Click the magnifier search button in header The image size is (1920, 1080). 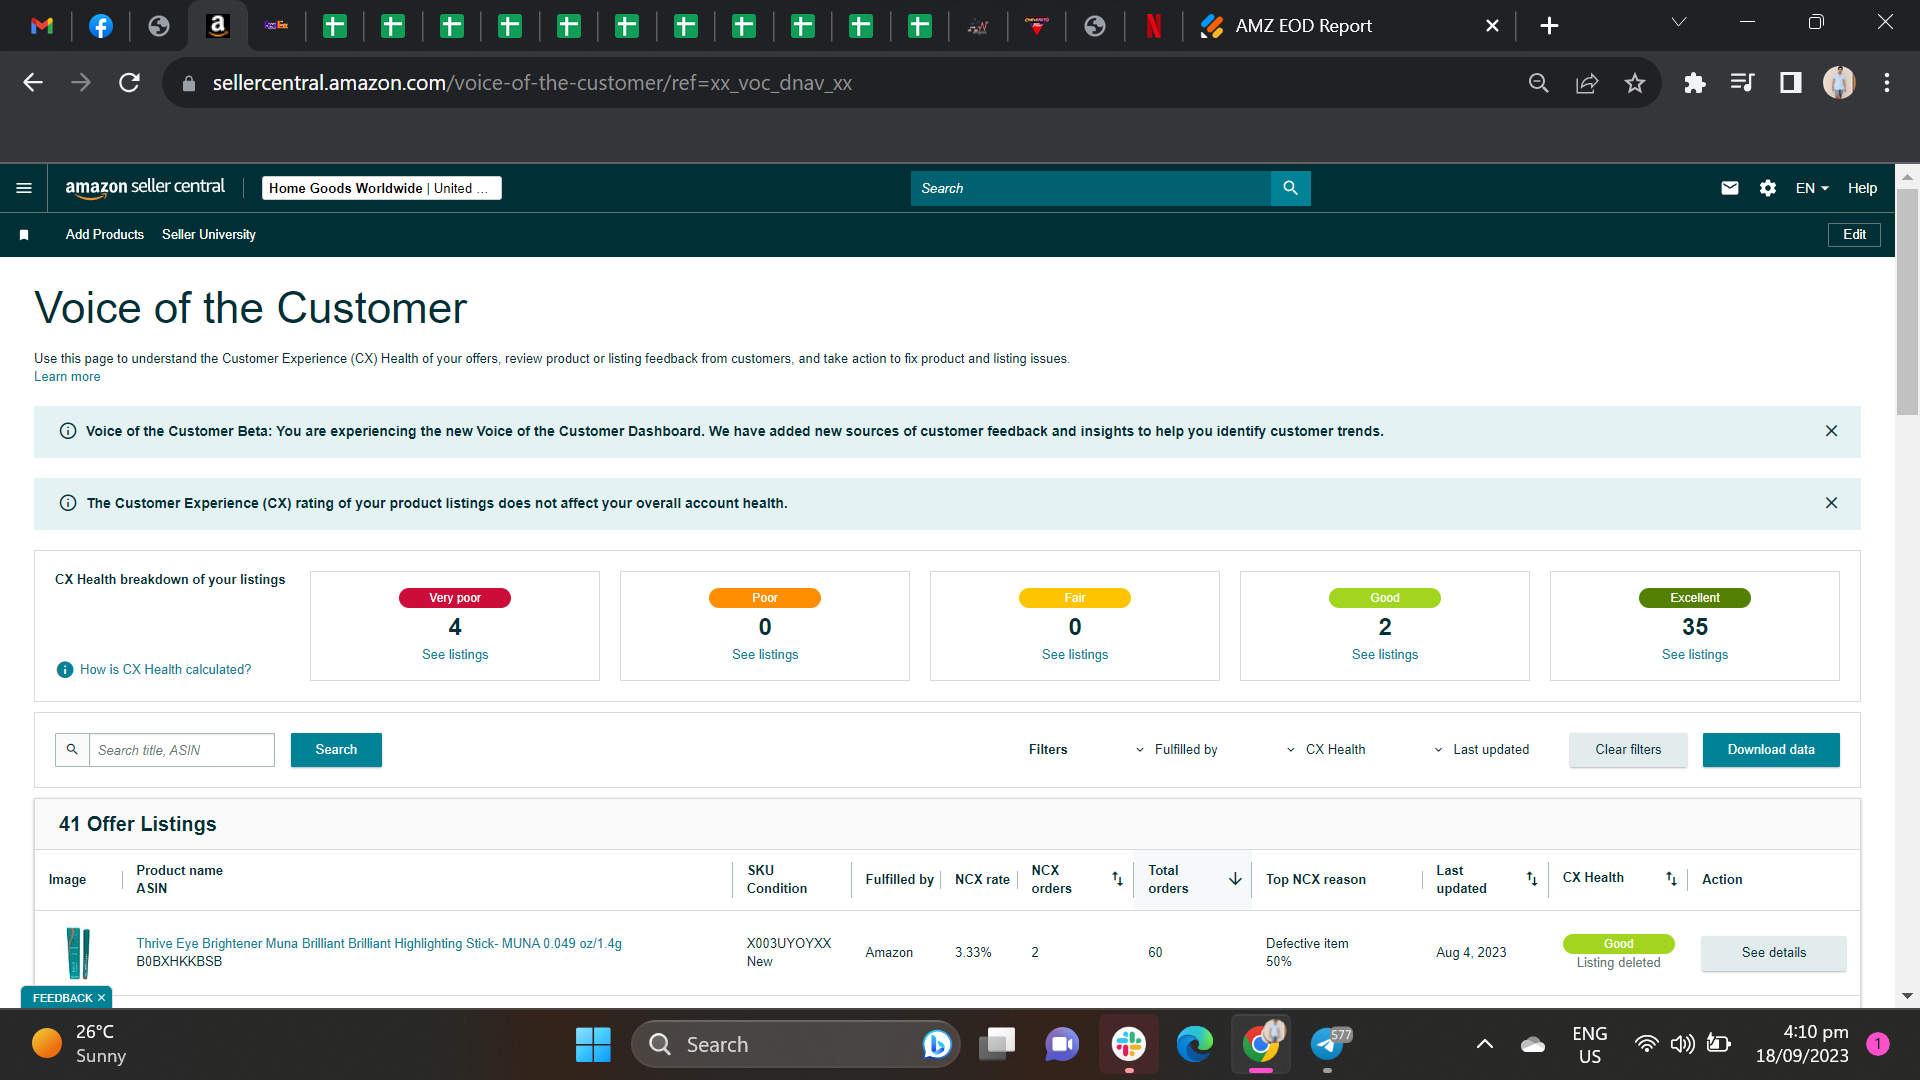point(1290,188)
